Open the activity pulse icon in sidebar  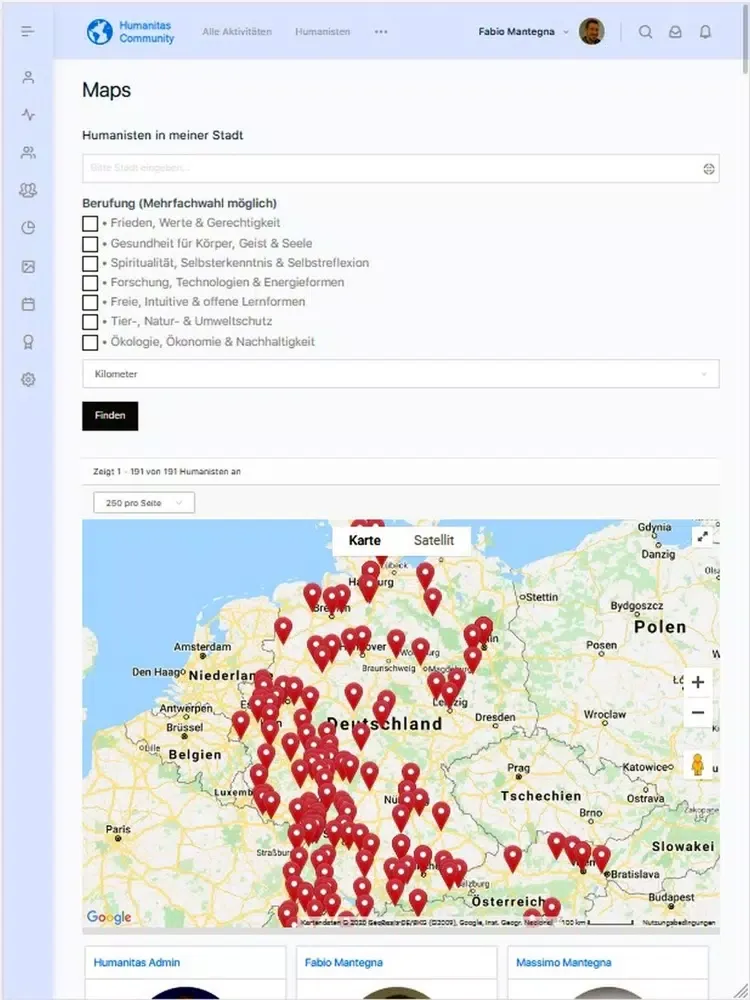(x=28, y=115)
